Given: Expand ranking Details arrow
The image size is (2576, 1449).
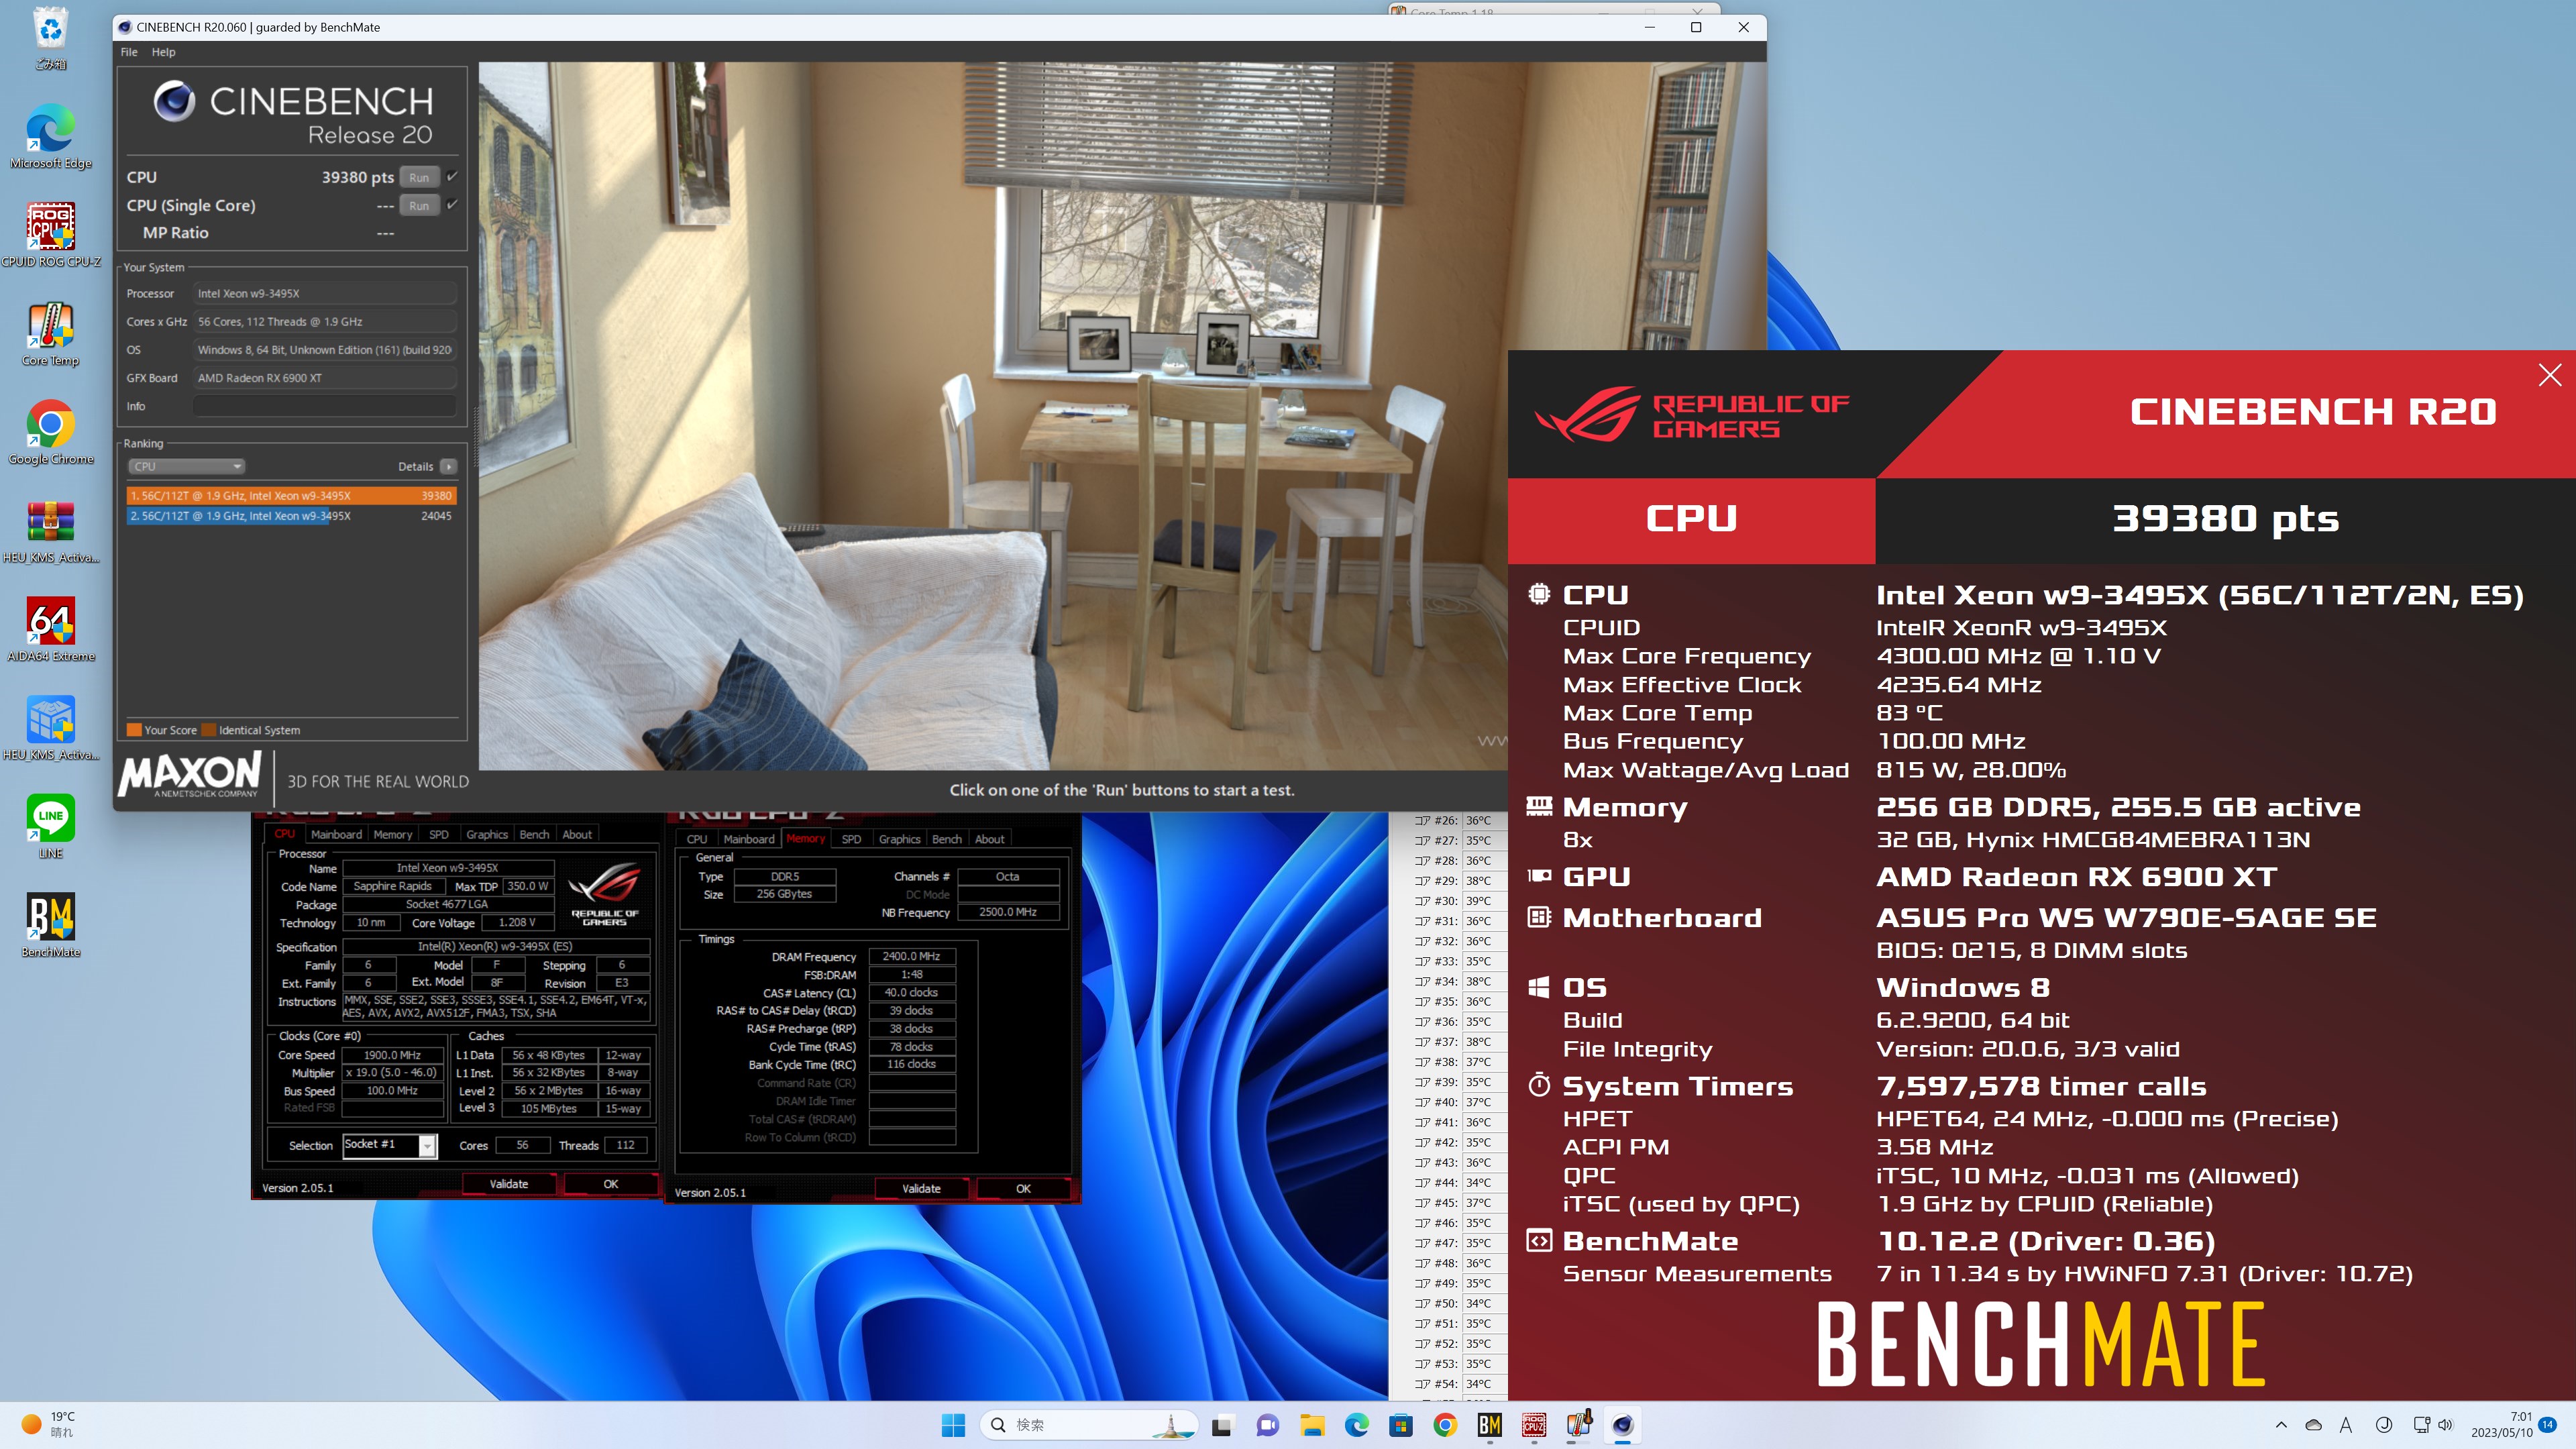Looking at the screenshot, I should [449, 466].
